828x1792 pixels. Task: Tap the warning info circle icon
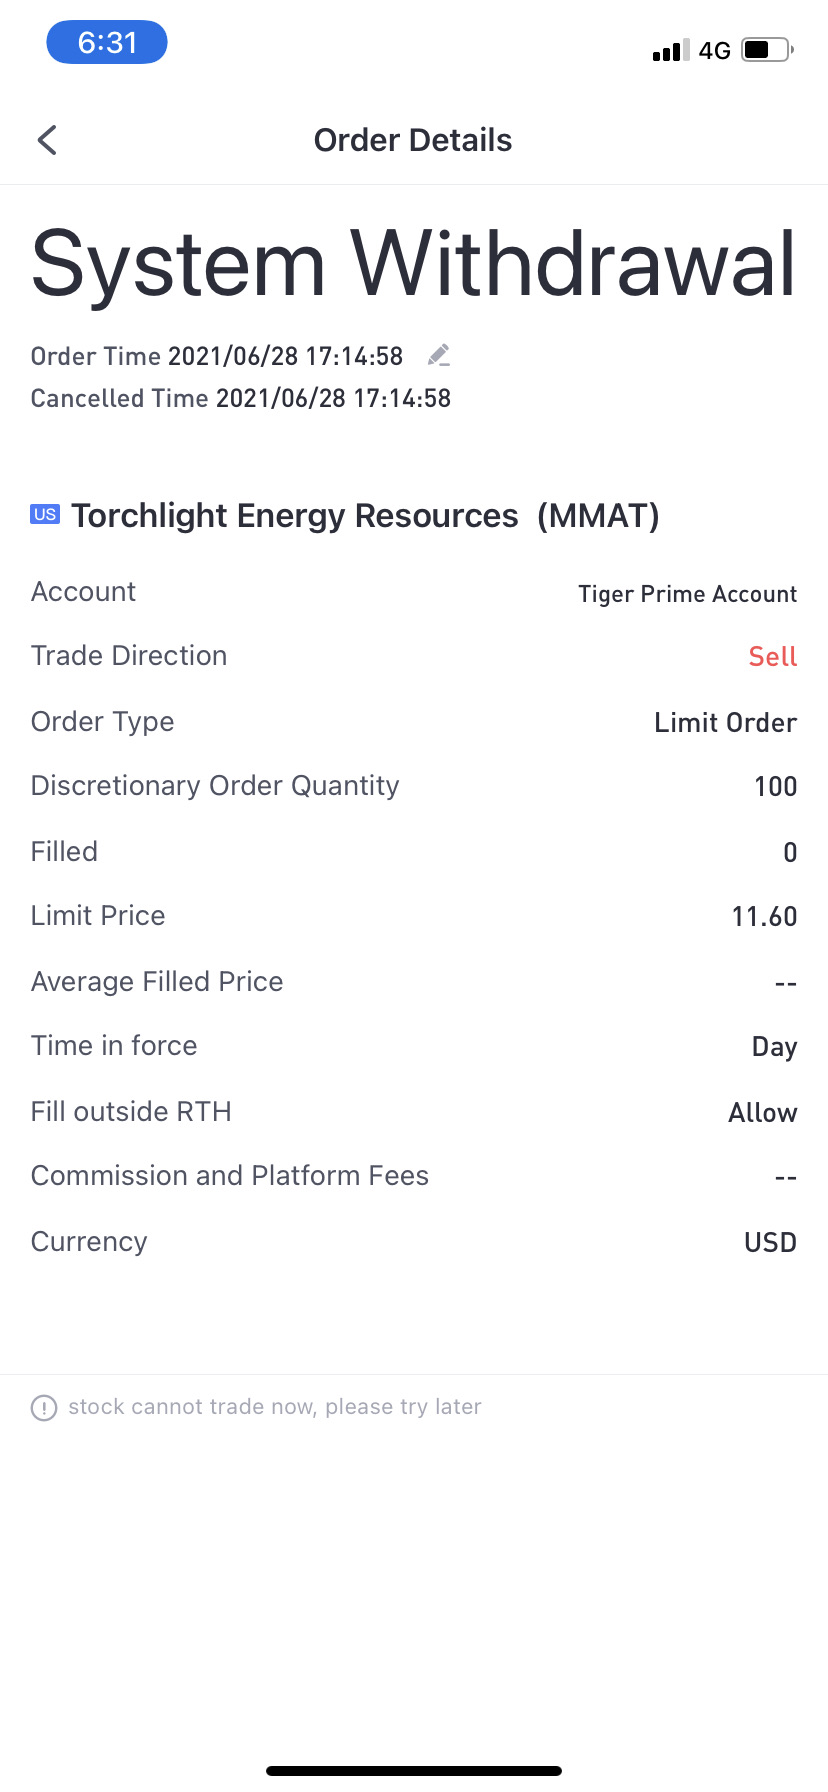click(44, 1408)
